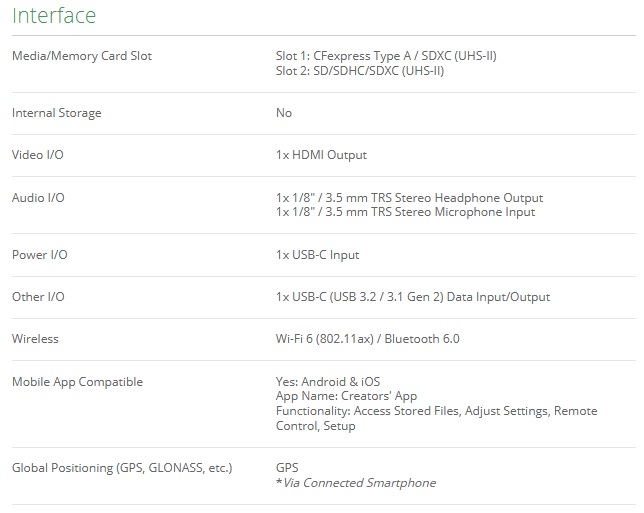Click the Wi-Fi 6 / Bluetooth 6.0 value
This screenshot has height=513, width=644.
pos(368,339)
